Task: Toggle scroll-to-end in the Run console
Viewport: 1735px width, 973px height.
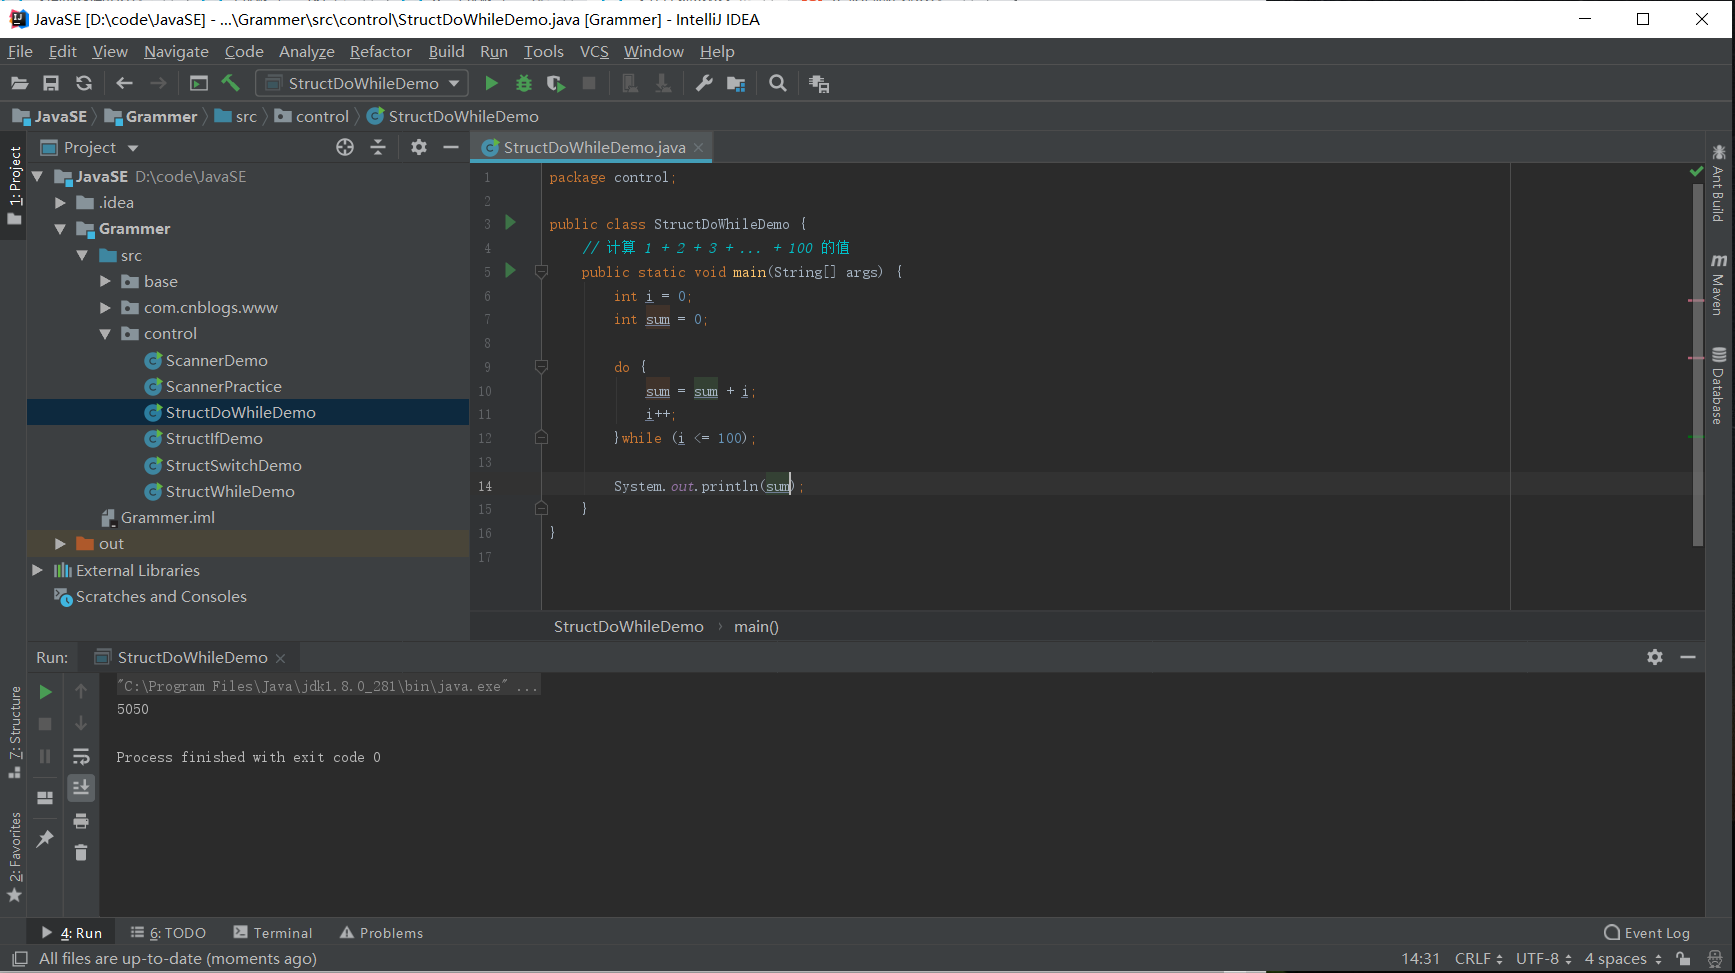Action: [81, 788]
